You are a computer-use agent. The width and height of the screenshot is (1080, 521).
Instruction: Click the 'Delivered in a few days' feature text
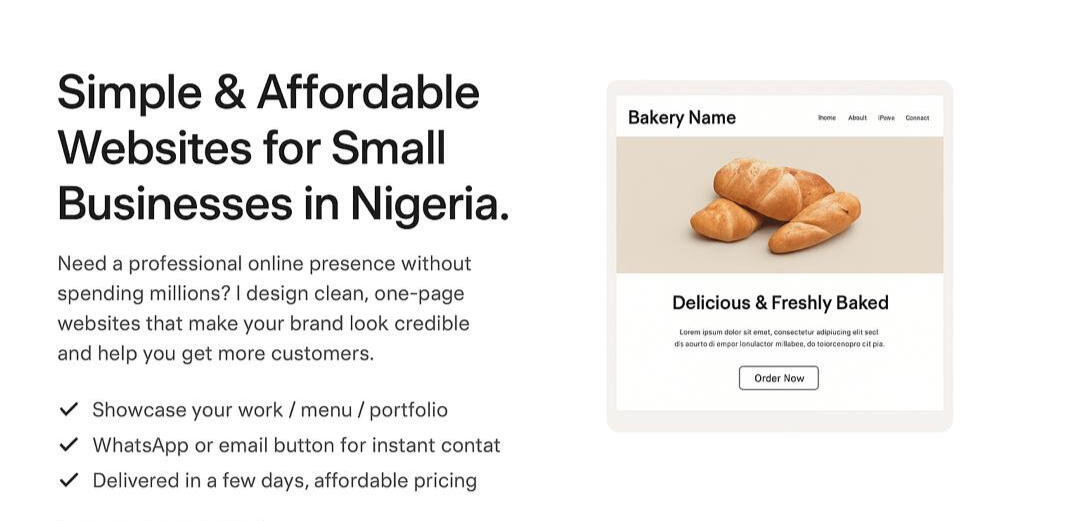284,481
